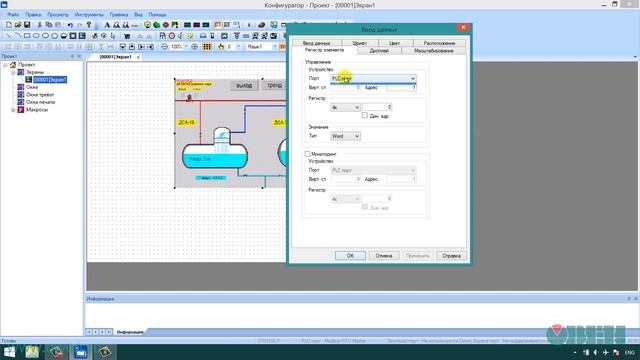Select the Rectangle drawing tool
Image resolution: width=640 pixels, height=360 pixels.
coord(27,36)
